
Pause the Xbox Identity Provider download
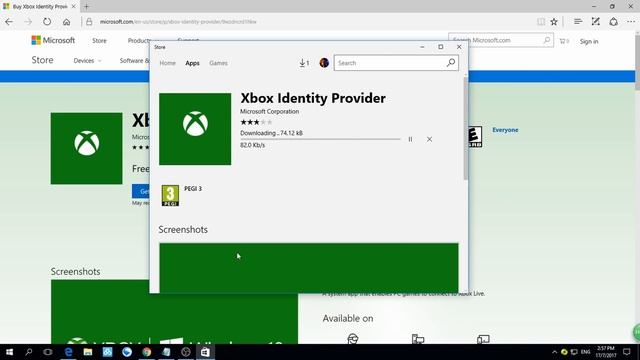pos(410,139)
